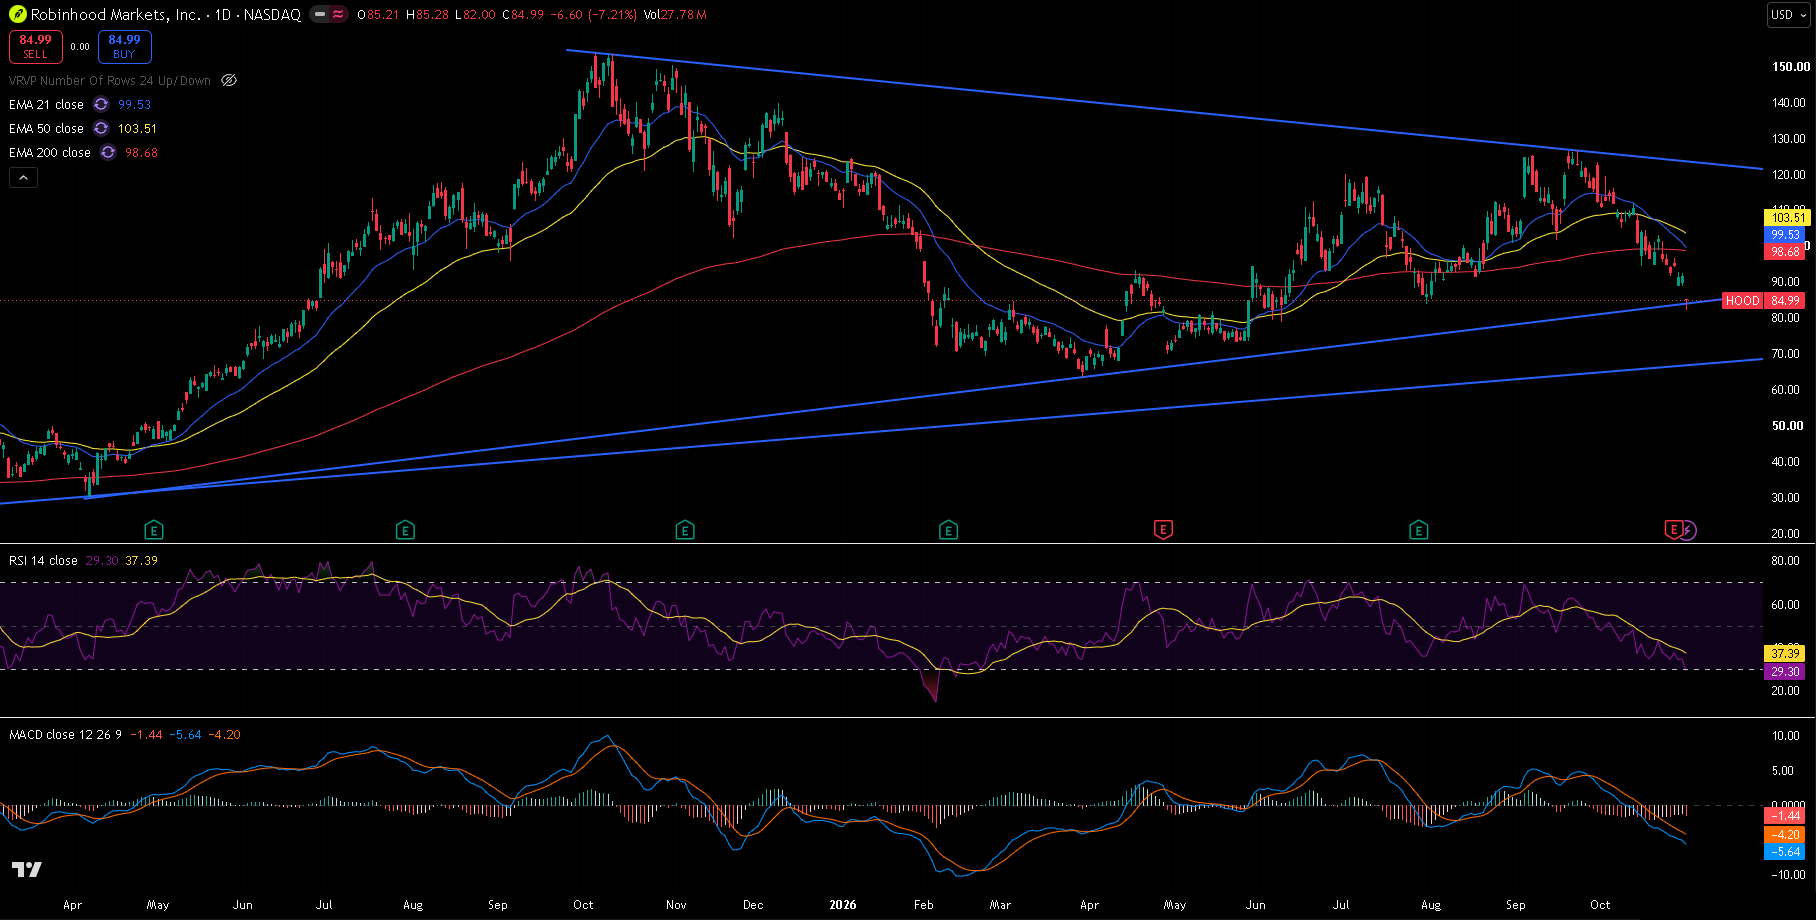Click the refresh icon beside EMA 21 close

[x=101, y=104]
